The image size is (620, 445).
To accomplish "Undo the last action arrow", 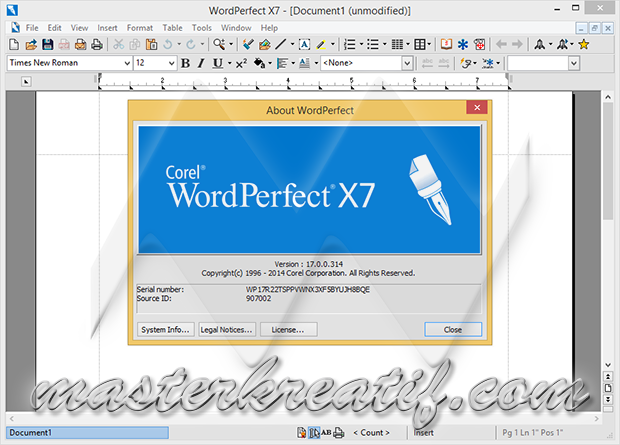I will (x=168, y=44).
